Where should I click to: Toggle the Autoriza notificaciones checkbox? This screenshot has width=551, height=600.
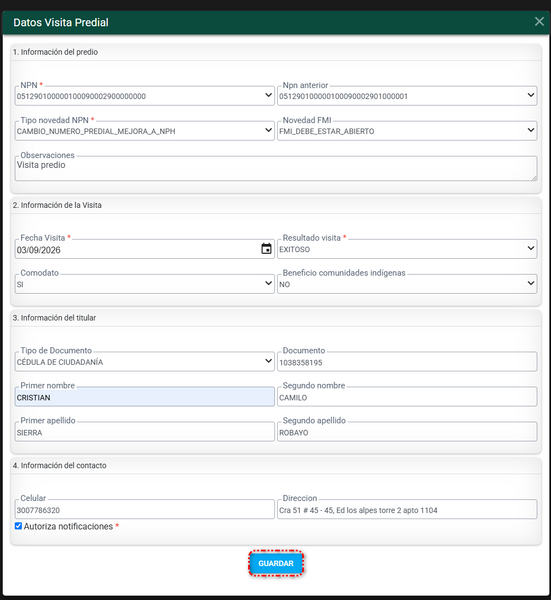(18, 526)
